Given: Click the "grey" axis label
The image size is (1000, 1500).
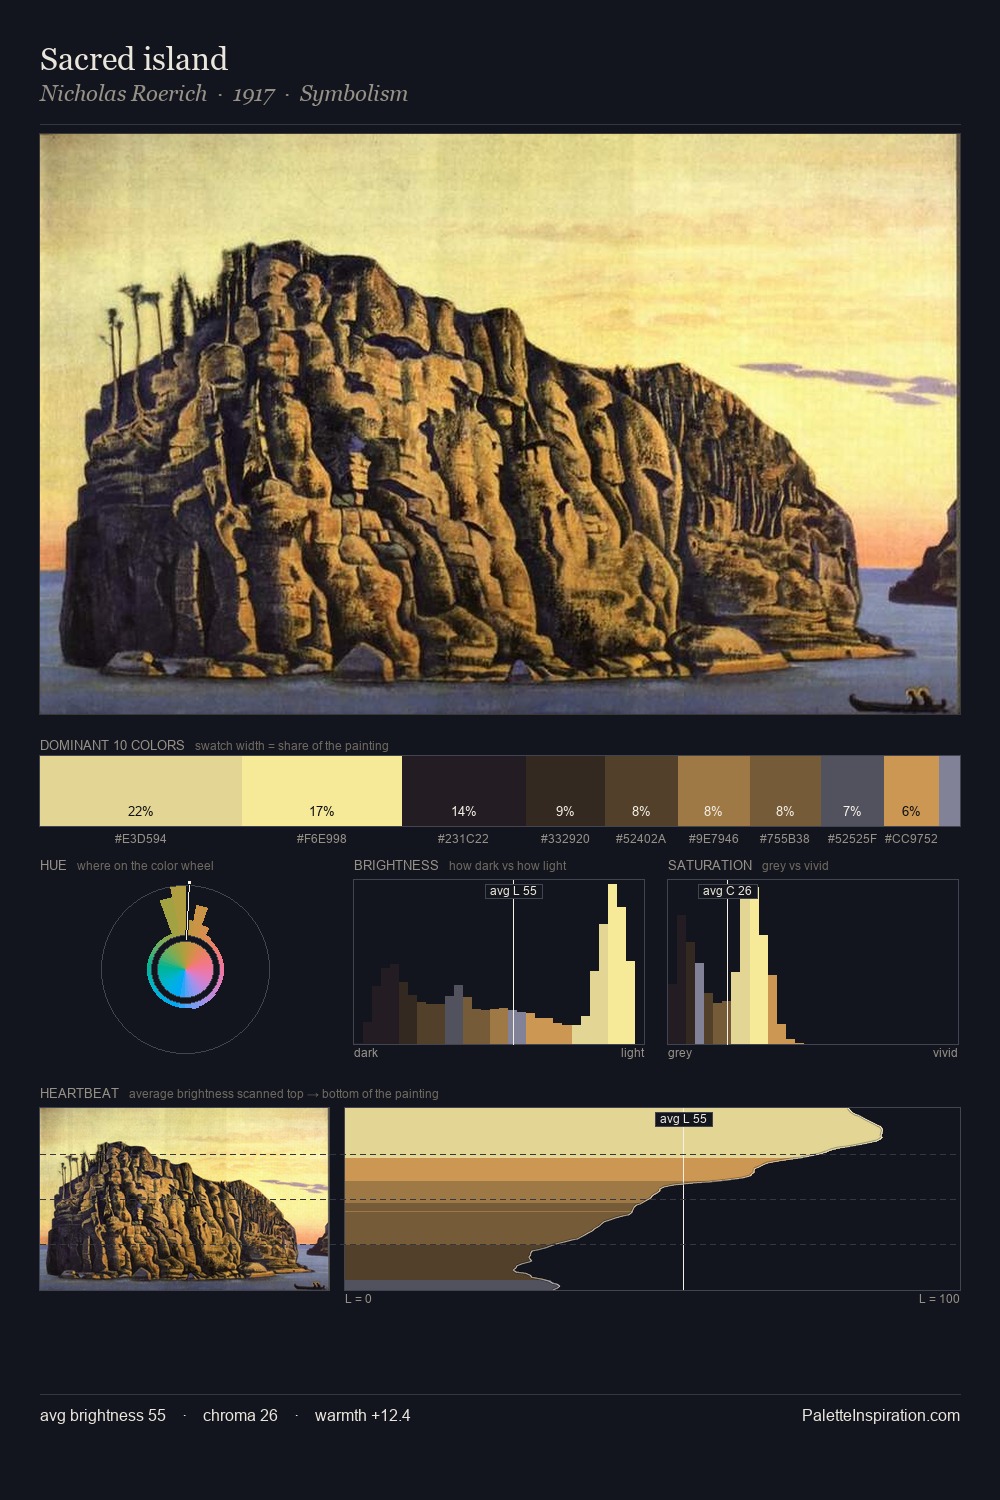Looking at the screenshot, I should [x=680, y=1053].
